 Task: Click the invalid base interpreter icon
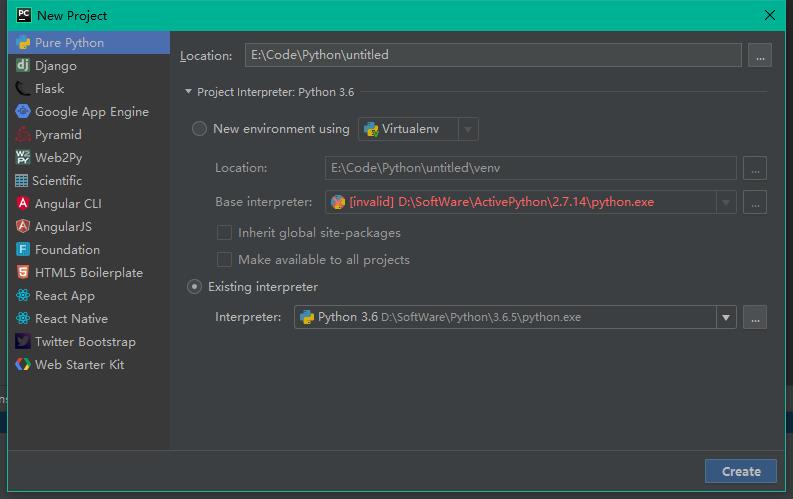pos(338,202)
